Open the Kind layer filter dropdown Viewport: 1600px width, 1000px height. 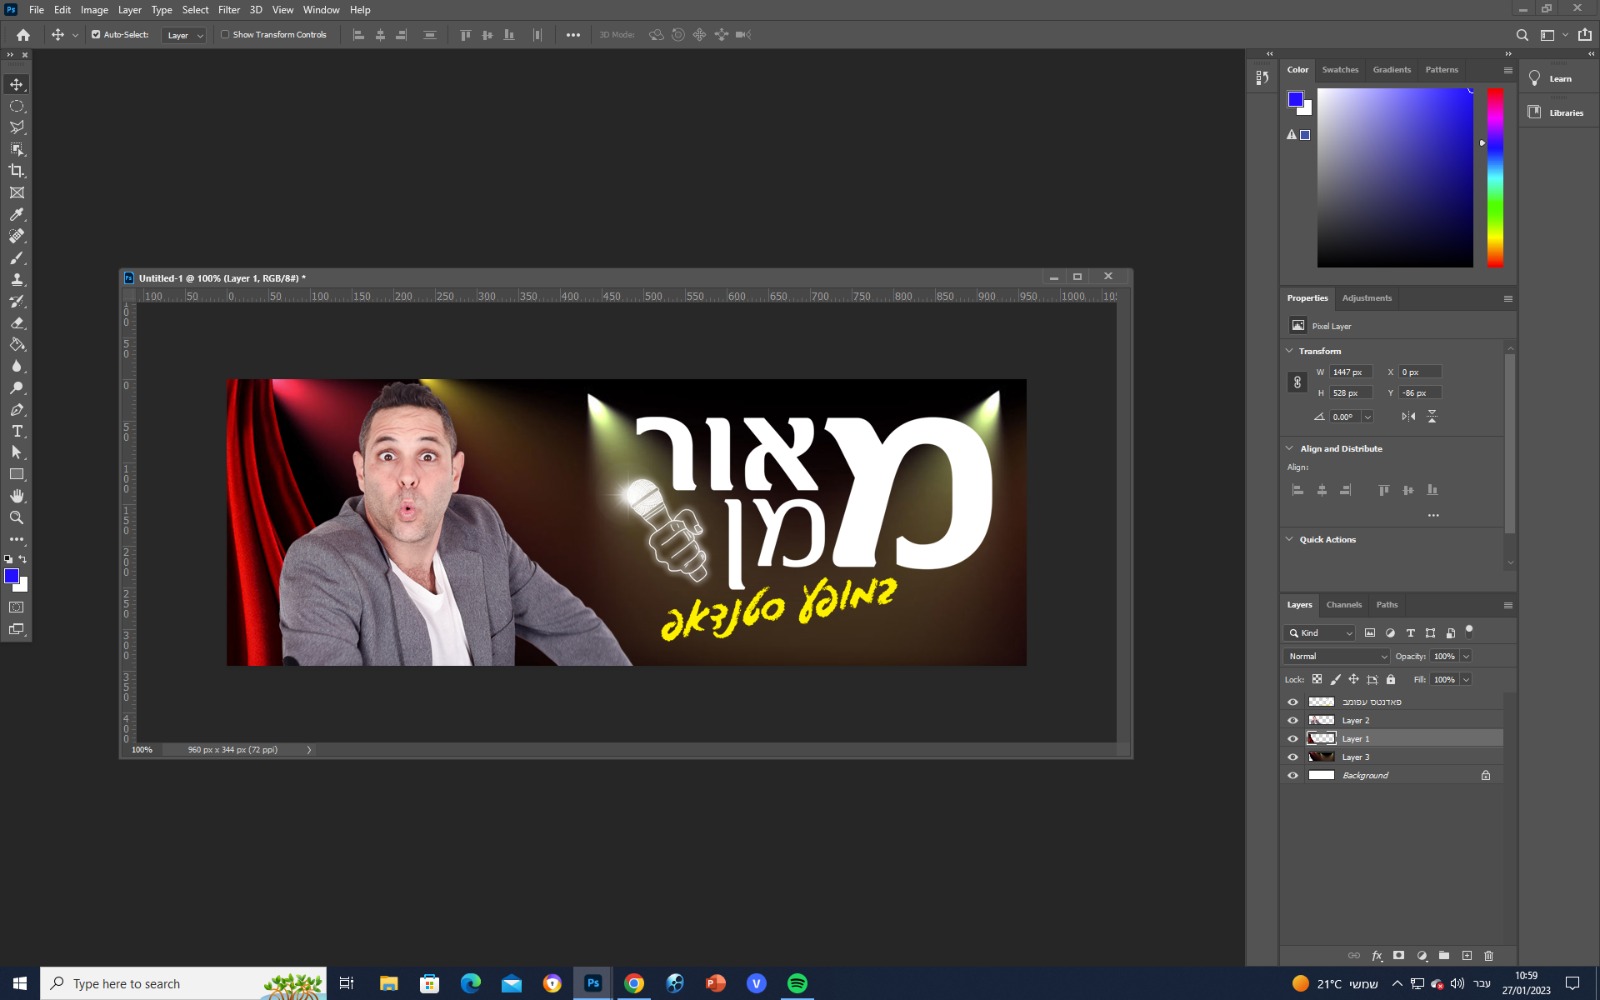[1320, 633]
